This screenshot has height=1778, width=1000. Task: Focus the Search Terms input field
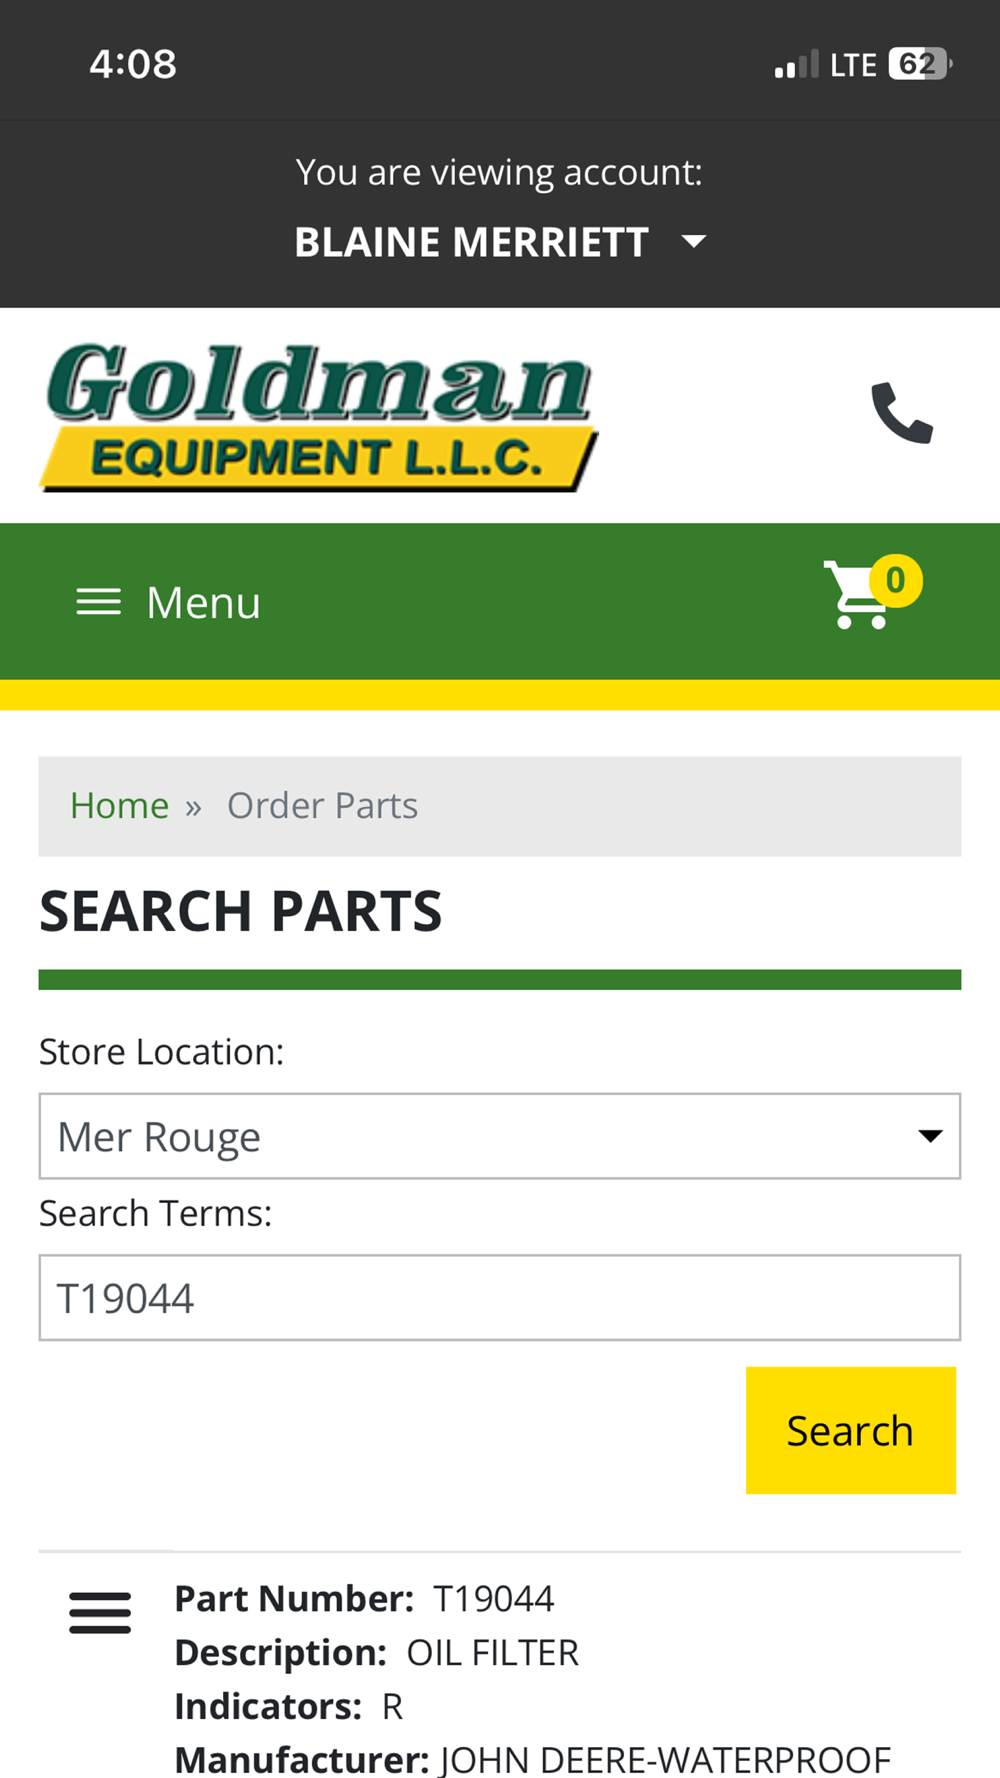[500, 1298]
